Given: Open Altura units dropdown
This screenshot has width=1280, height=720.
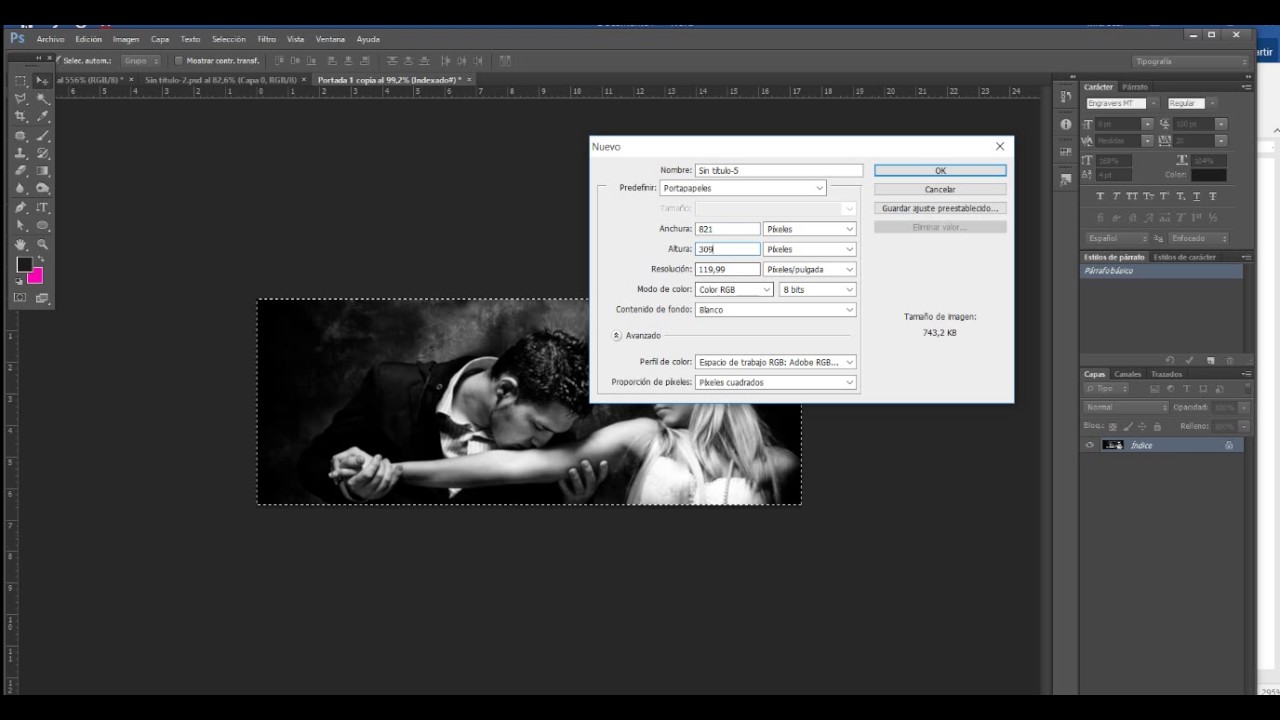Looking at the screenshot, I should click(x=810, y=249).
